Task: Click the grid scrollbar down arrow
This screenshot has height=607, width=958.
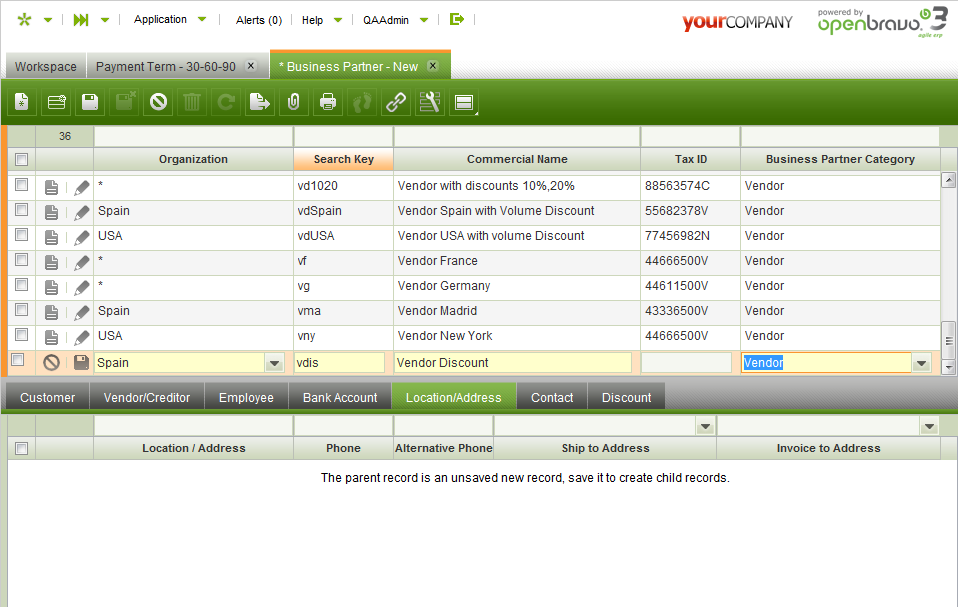Action: pos(948,368)
